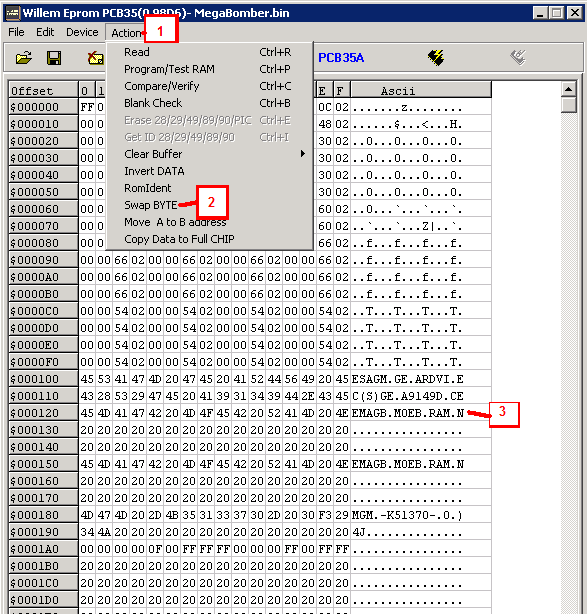Save buffer using the floppy disk icon

point(54,58)
